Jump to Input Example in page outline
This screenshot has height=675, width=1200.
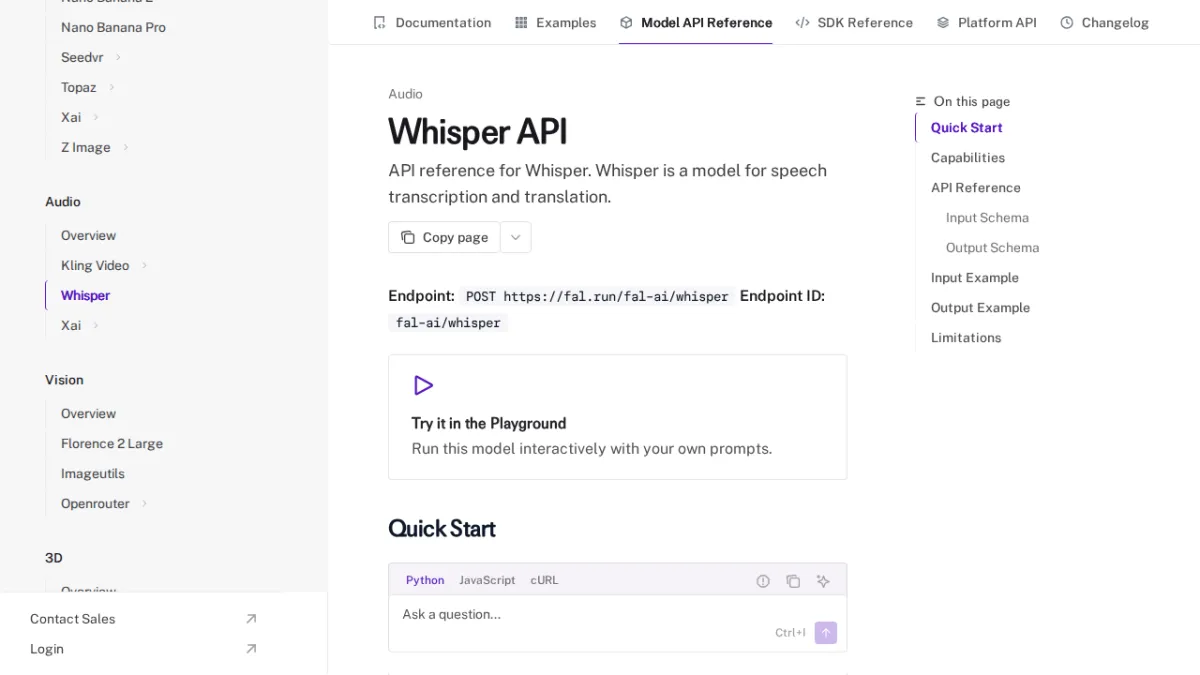point(975,277)
